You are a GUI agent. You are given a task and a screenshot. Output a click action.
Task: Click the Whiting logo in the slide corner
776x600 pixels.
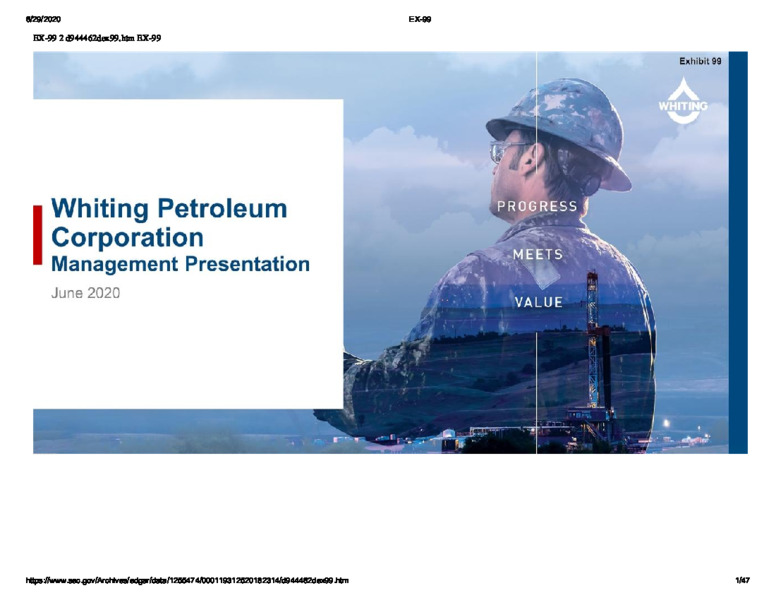tap(683, 100)
